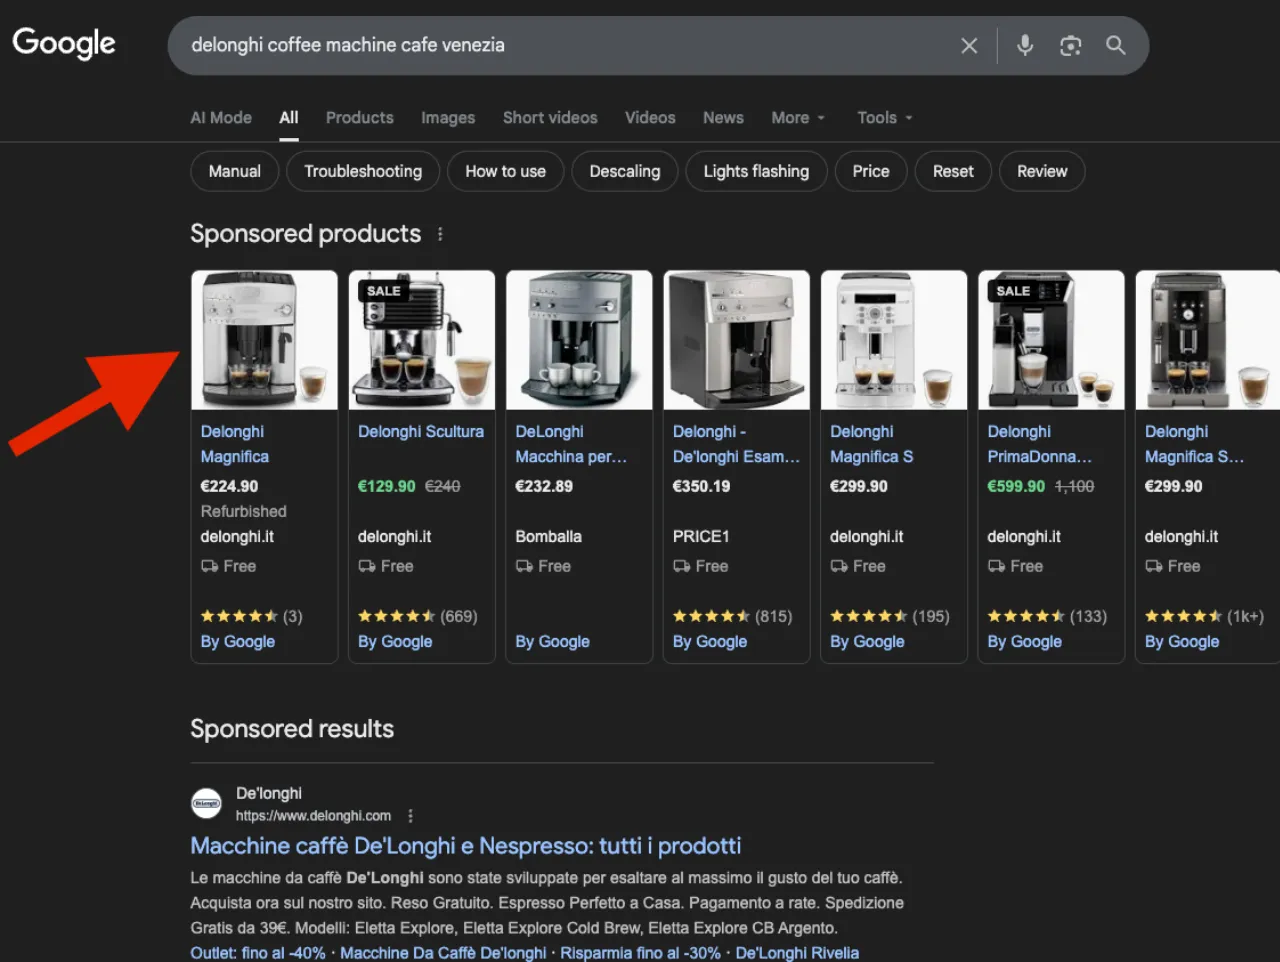Click the (815) star rating
This screenshot has width=1280, height=962.
pos(732,617)
